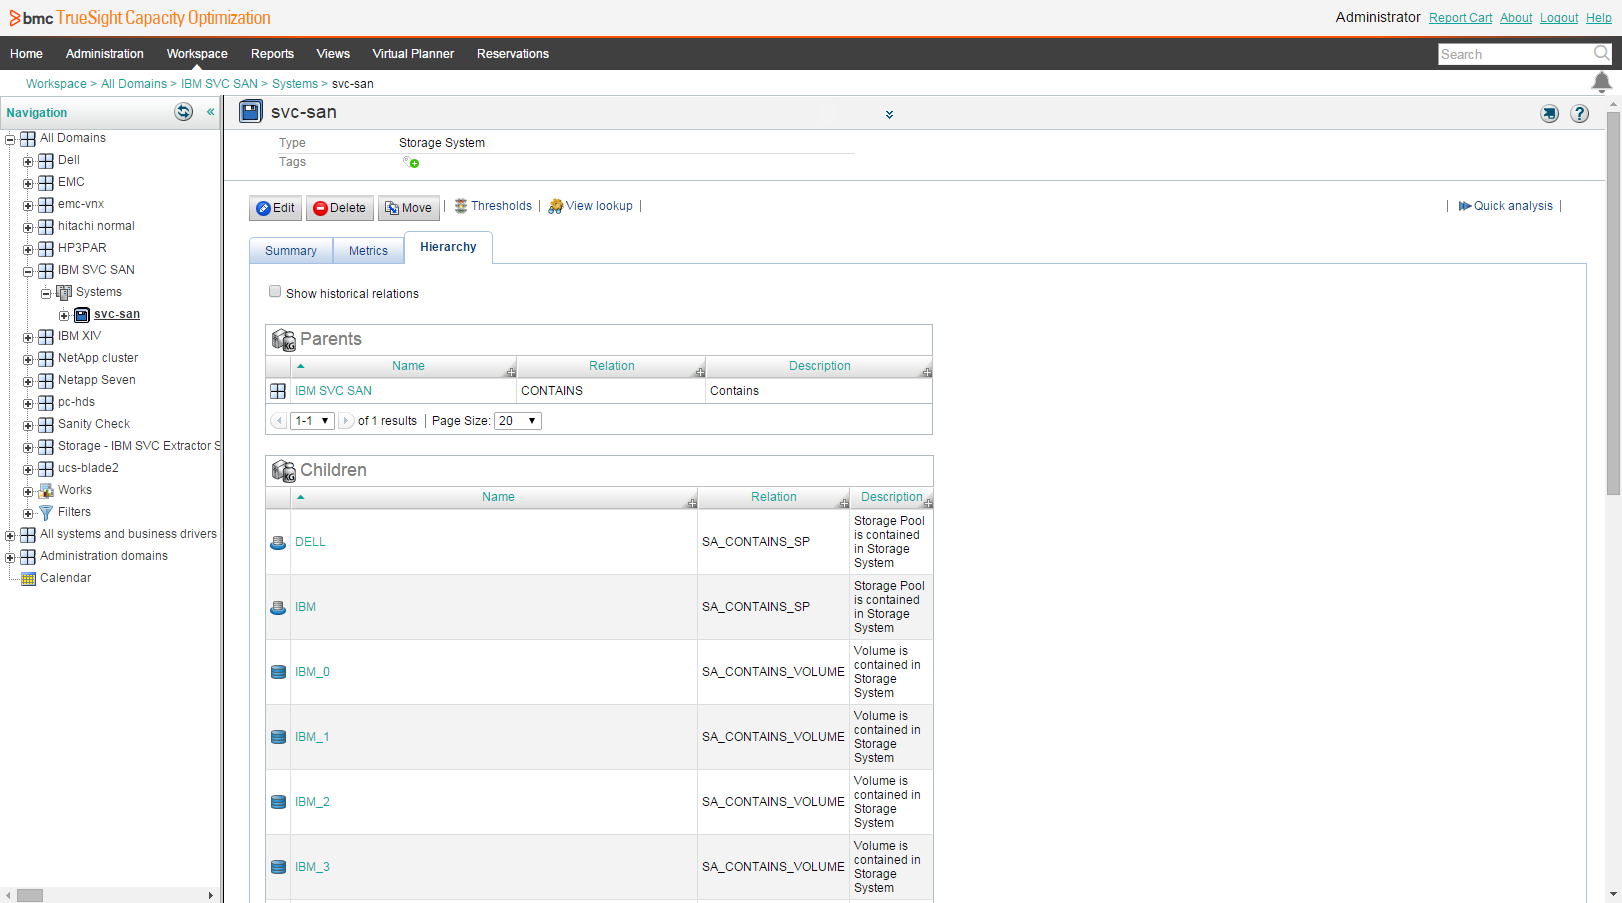
Task: Click the All Domains breadcrumb link
Action: [x=134, y=84]
